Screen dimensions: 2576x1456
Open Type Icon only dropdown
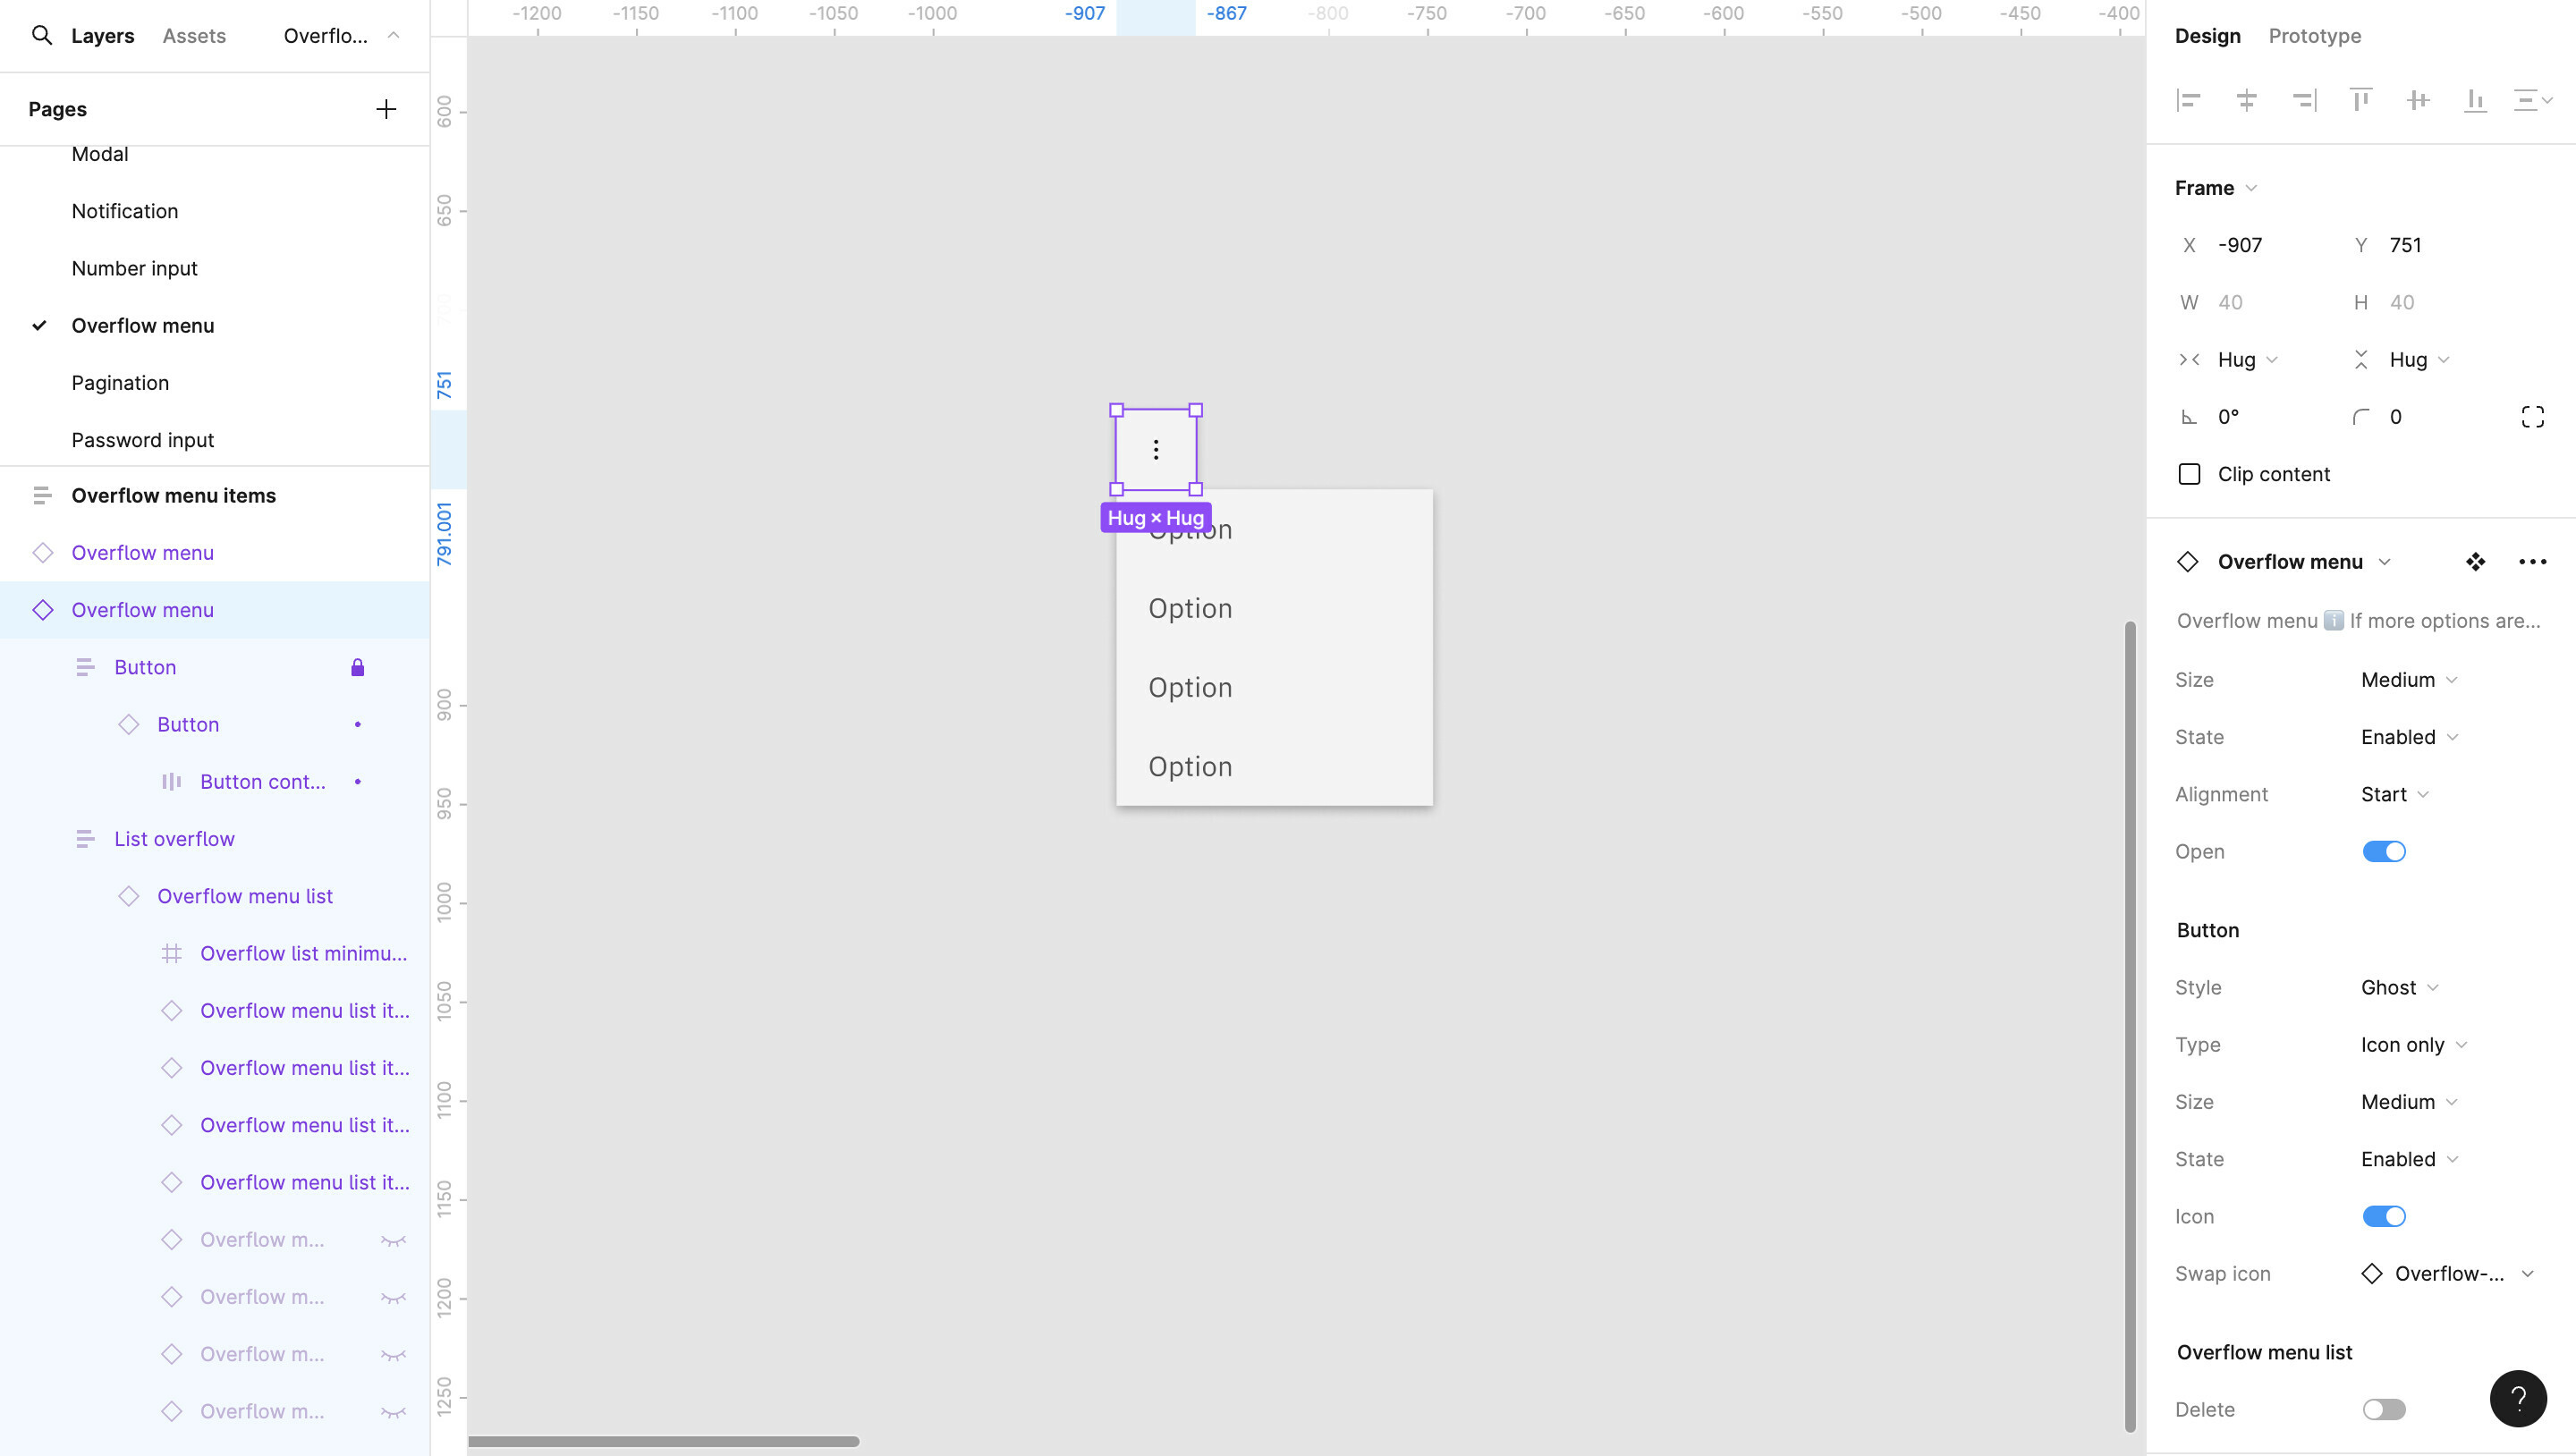click(2414, 1045)
